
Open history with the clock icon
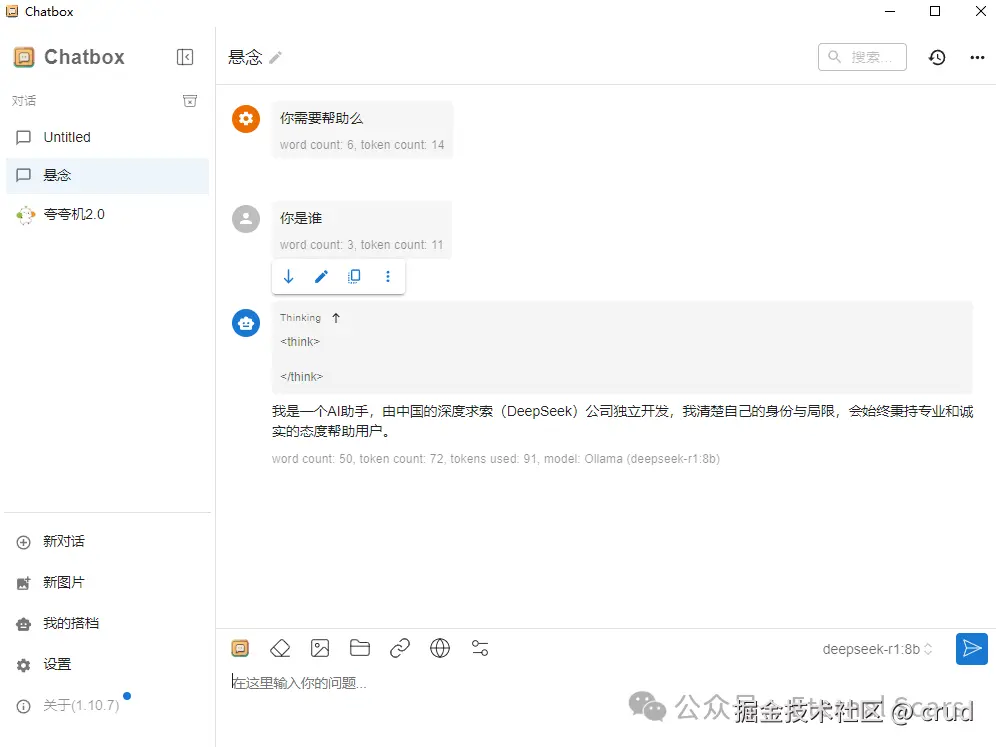[x=937, y=57]
